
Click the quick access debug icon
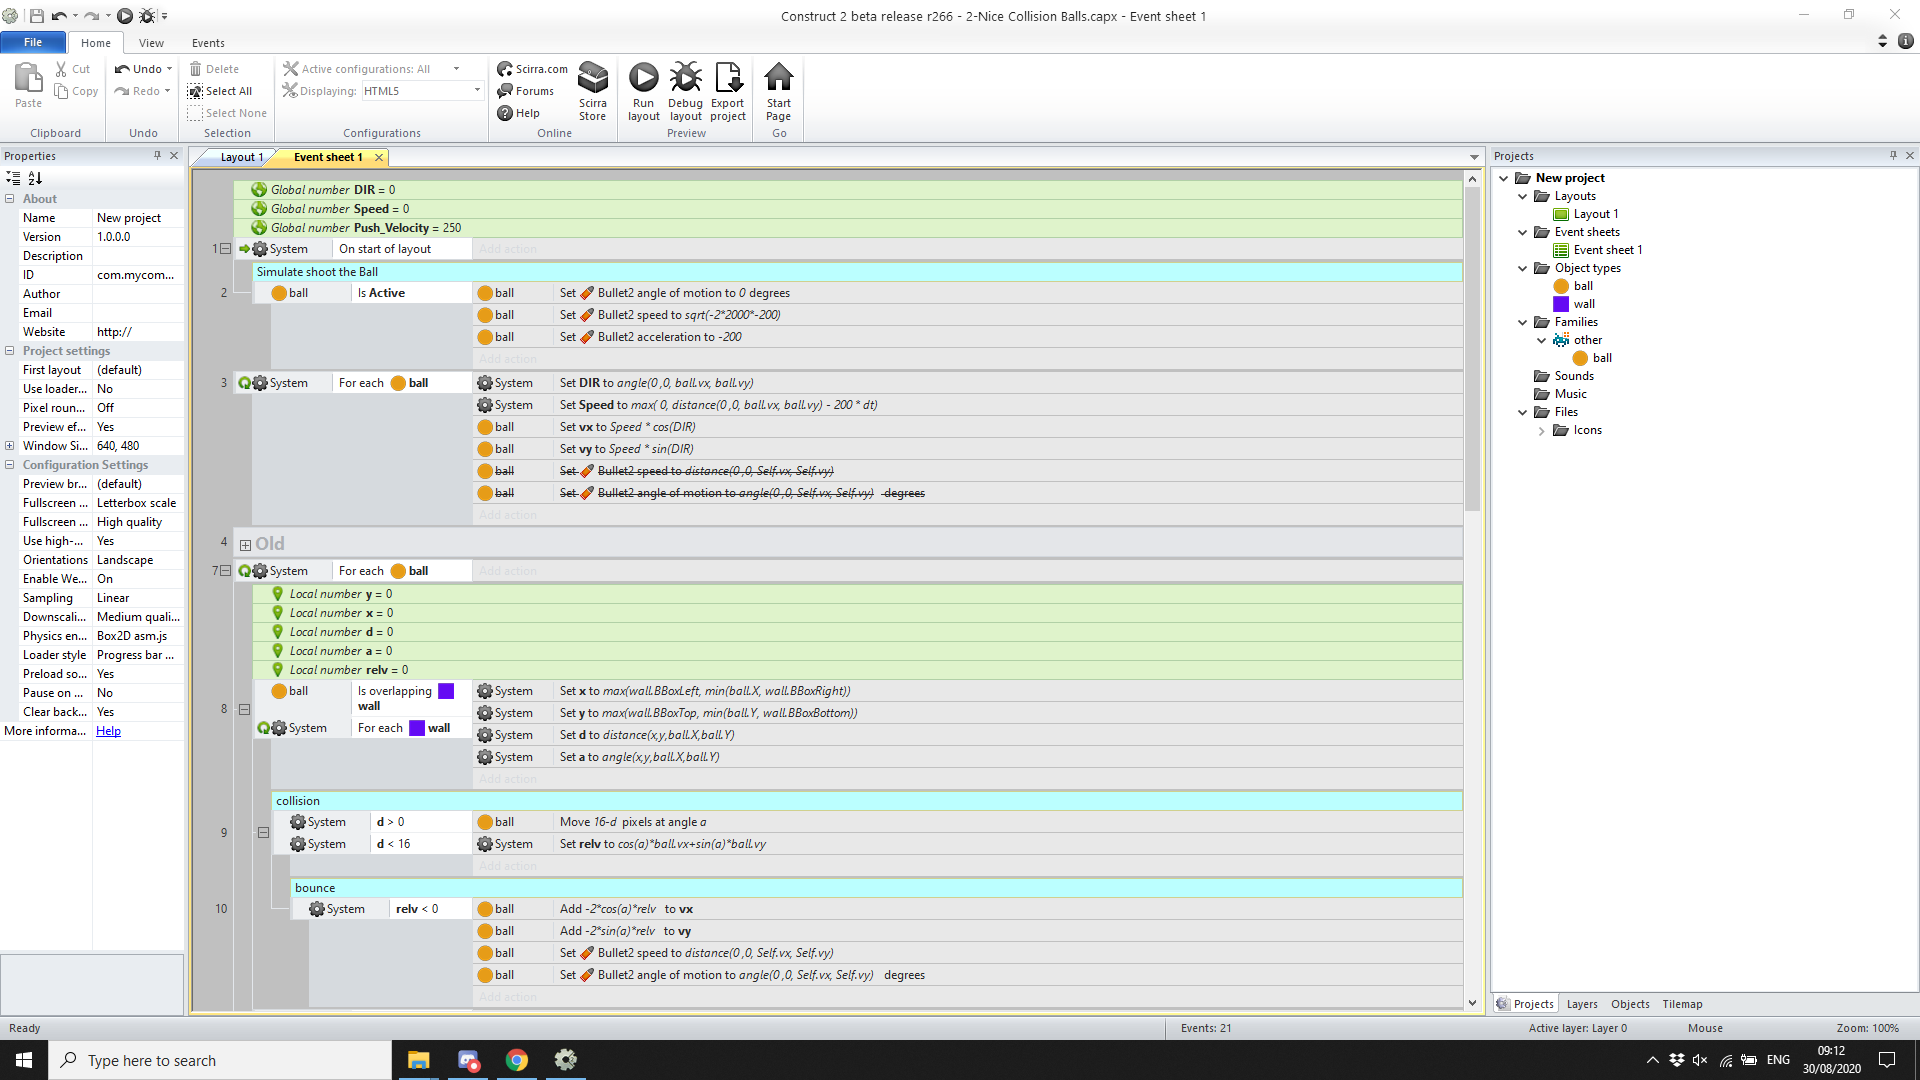pos(147,16)
